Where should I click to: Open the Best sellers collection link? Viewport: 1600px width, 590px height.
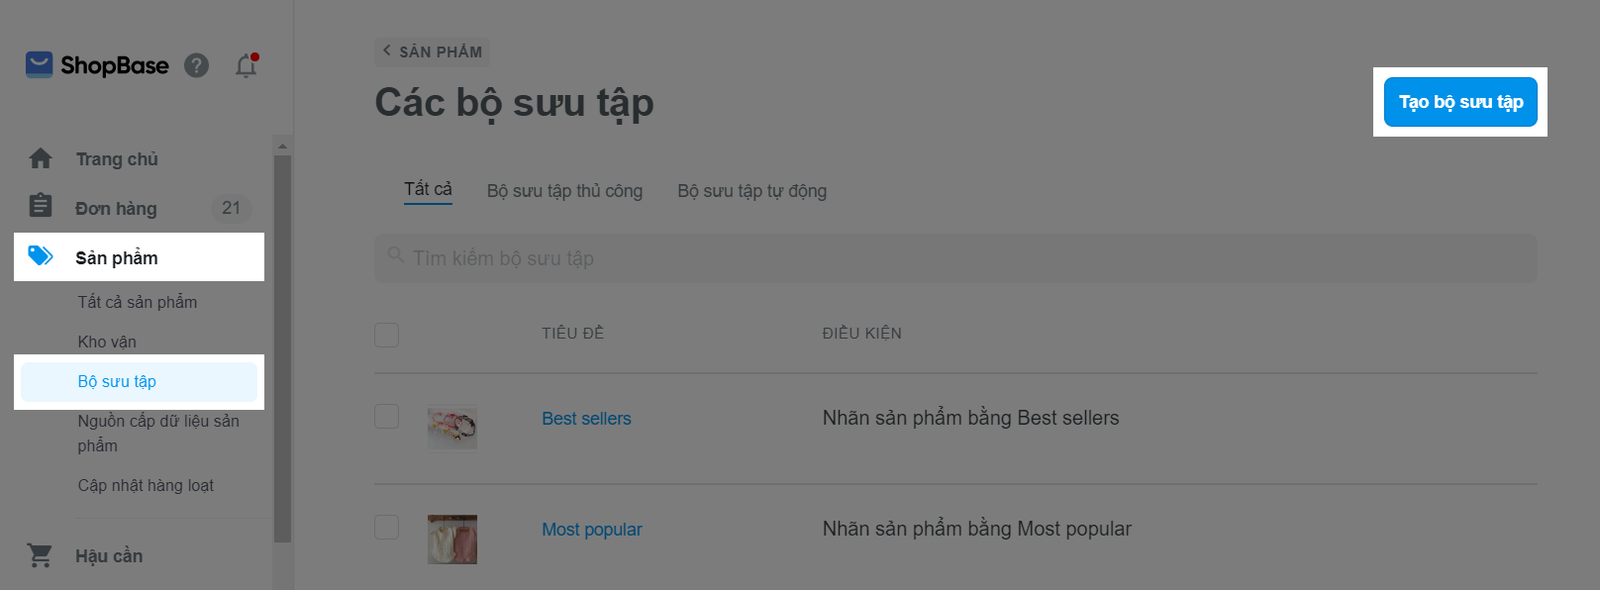click(587, 418)
